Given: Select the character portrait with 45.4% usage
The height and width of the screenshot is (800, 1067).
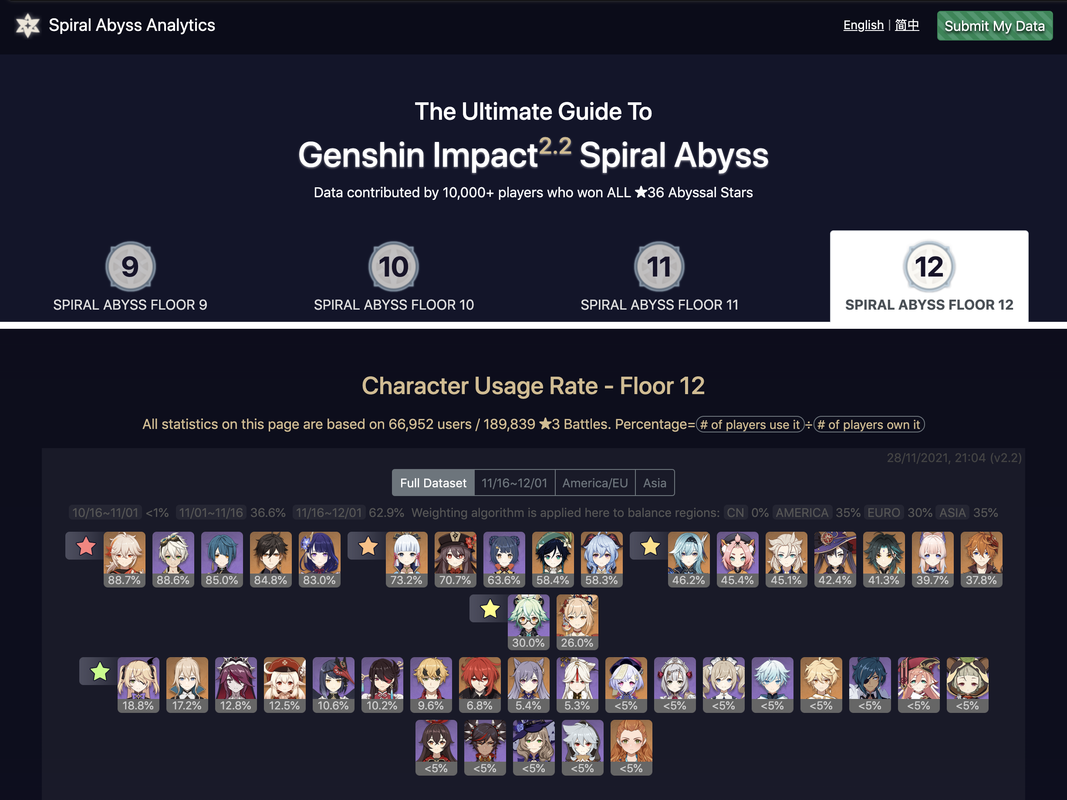Looking at the screenshot, I should 738,559.
